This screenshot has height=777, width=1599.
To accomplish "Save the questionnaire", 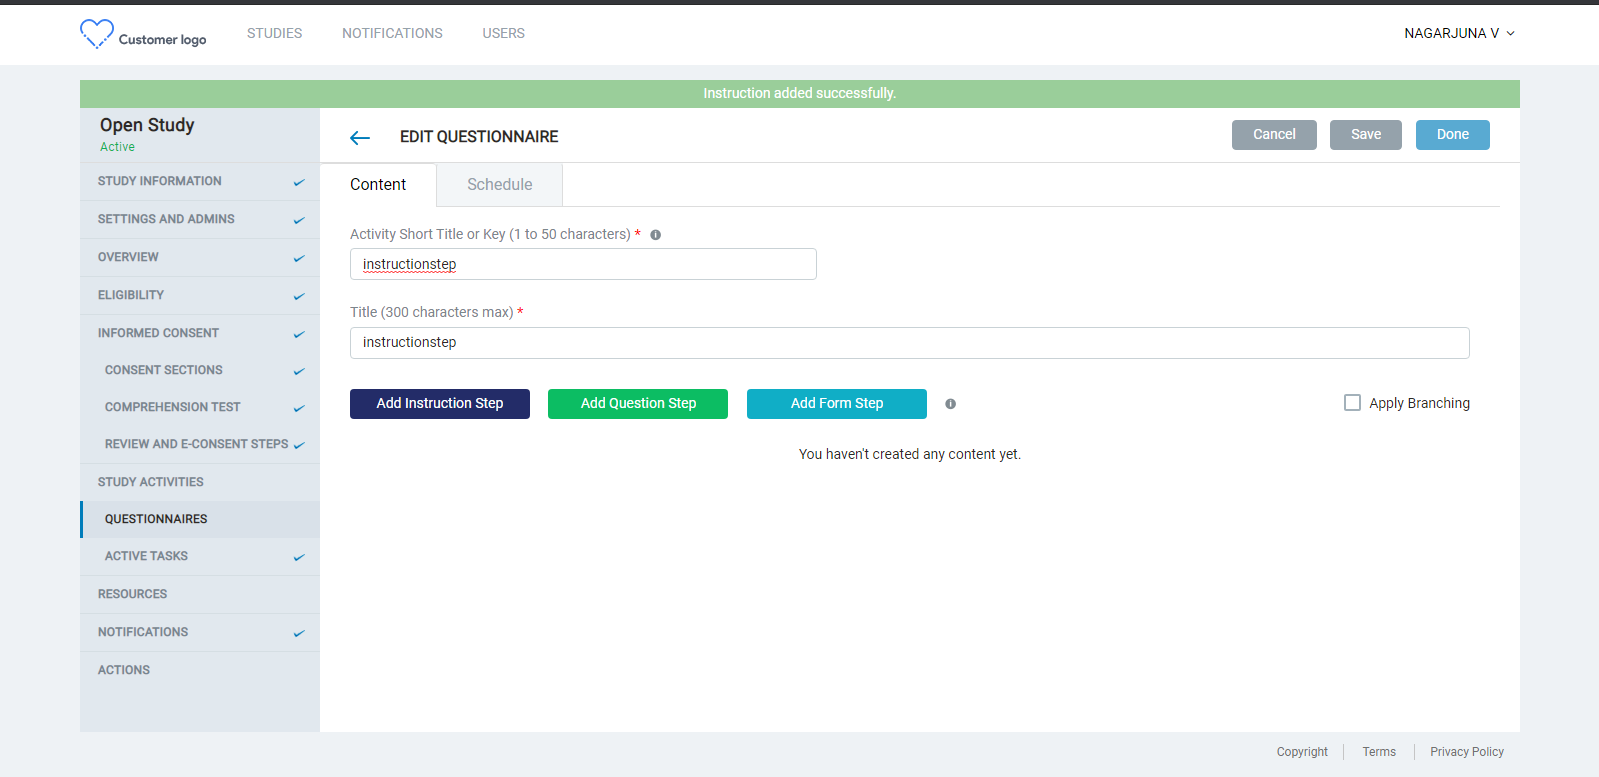I will click(x=1366, y=135).
